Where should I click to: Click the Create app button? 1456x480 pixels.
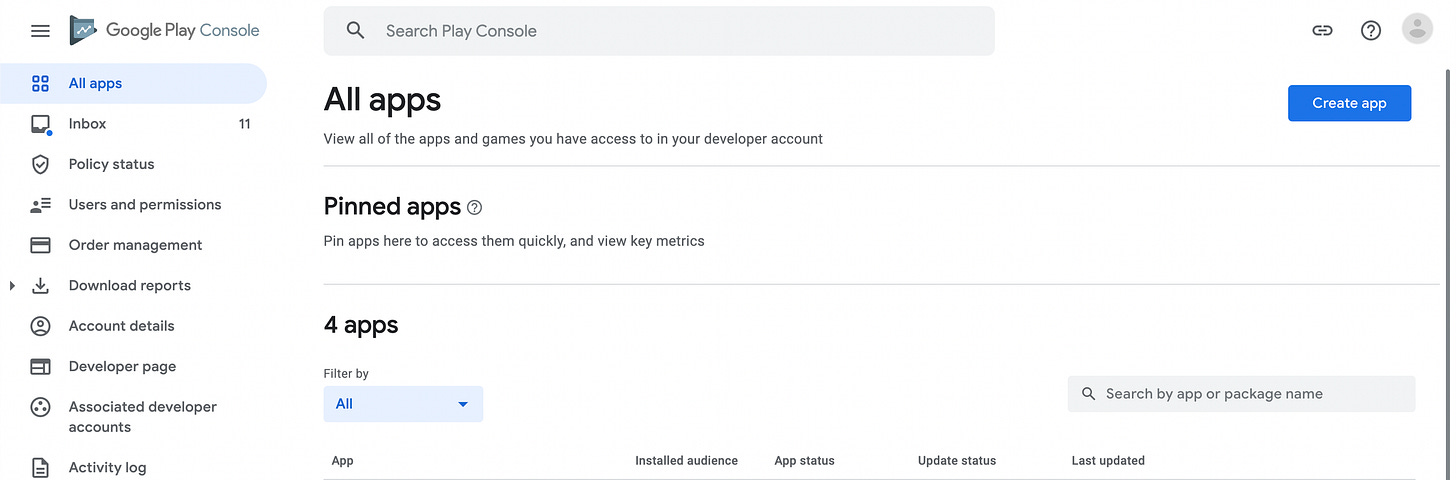point(1349,103)
